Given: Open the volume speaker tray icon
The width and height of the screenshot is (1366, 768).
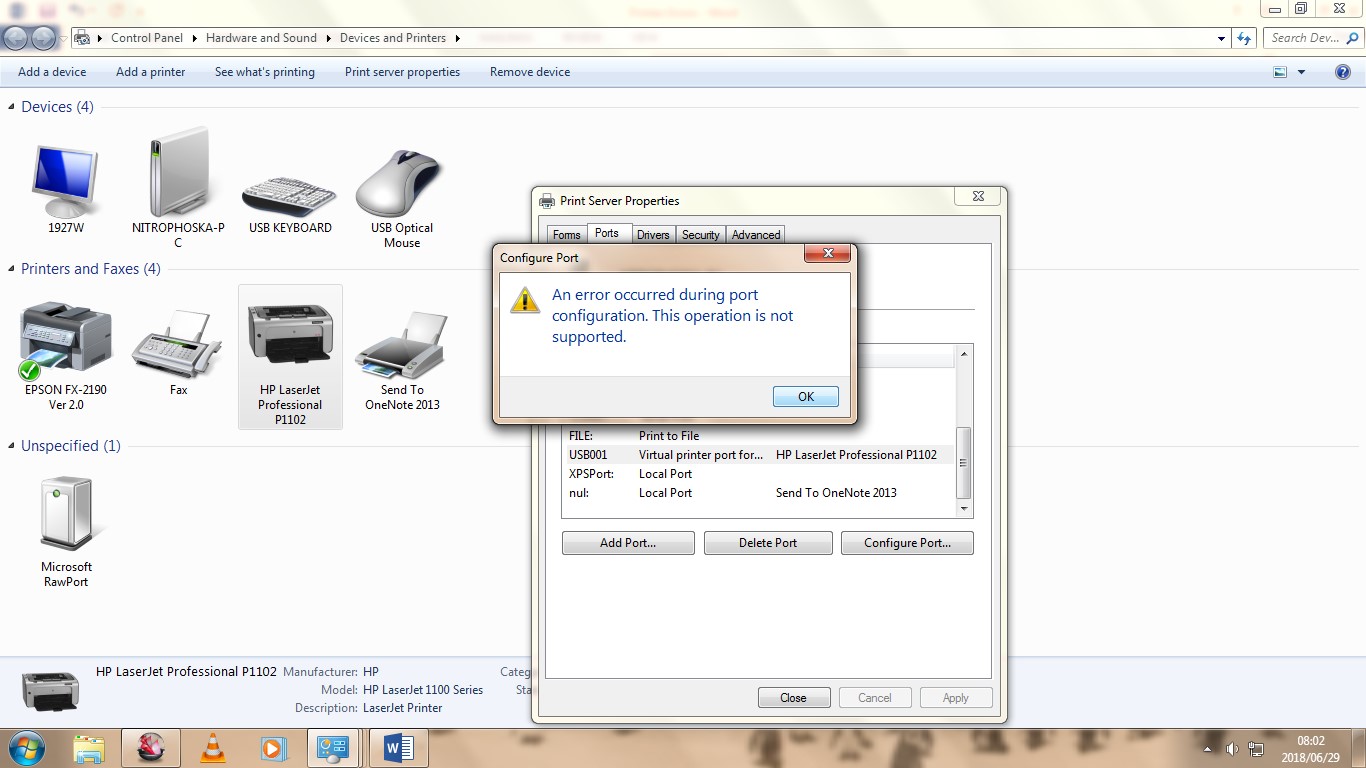Looking at the screenshot, I should [1232, 749].
